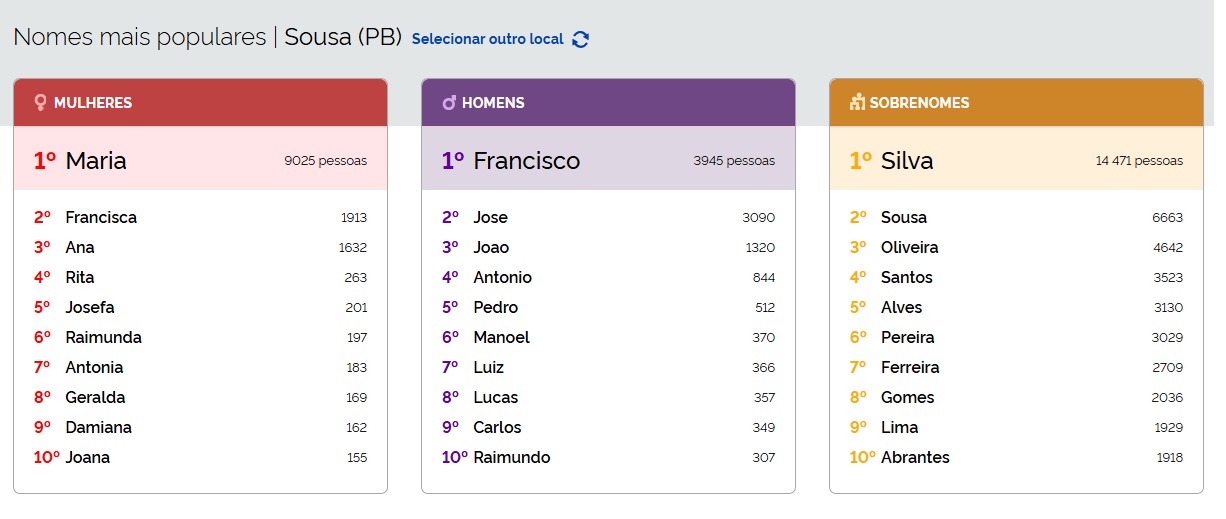This screenshot has width=1226, height=519.
Task: Click the male symbol icon in Homens header
Action: pyautogui.click(x=449, y=102)
